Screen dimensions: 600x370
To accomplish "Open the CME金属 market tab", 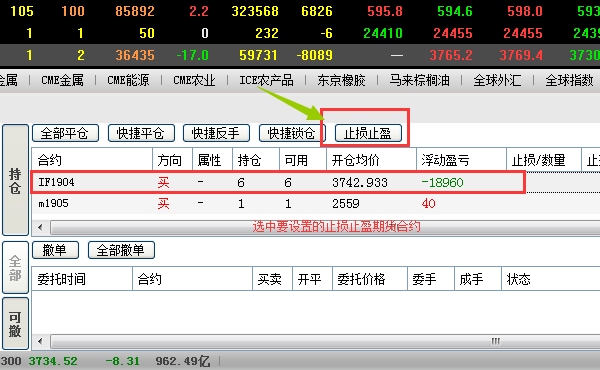I will [x=62, y=80].
